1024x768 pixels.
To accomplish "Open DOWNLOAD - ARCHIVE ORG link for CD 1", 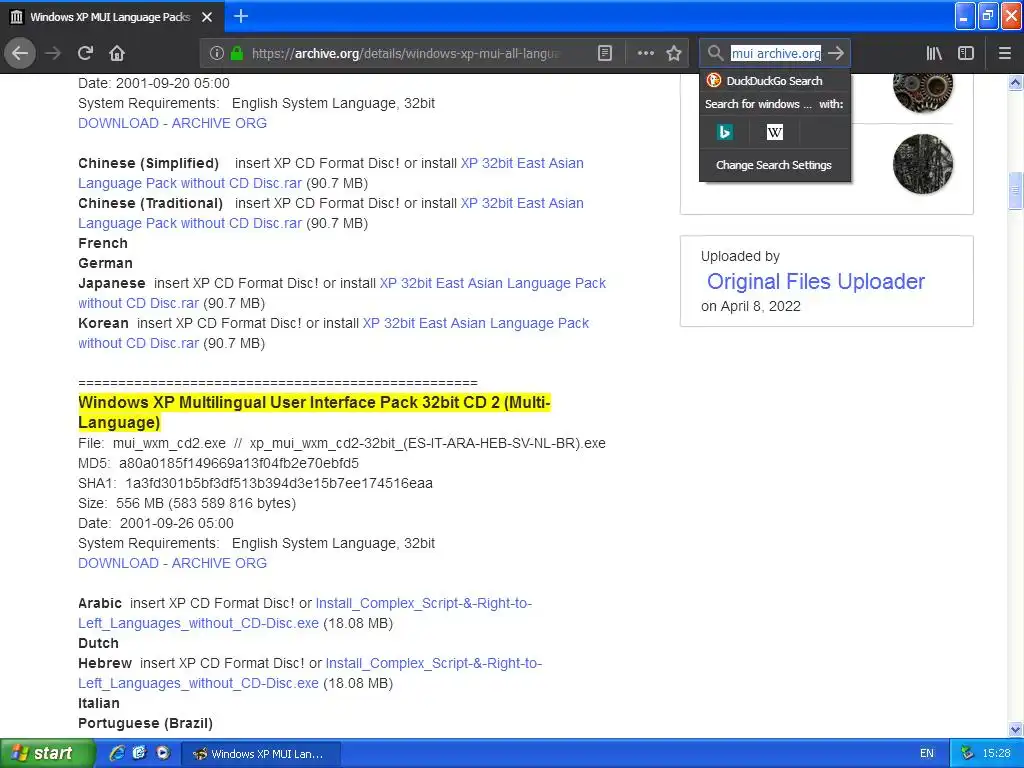I will pos(172,123).
